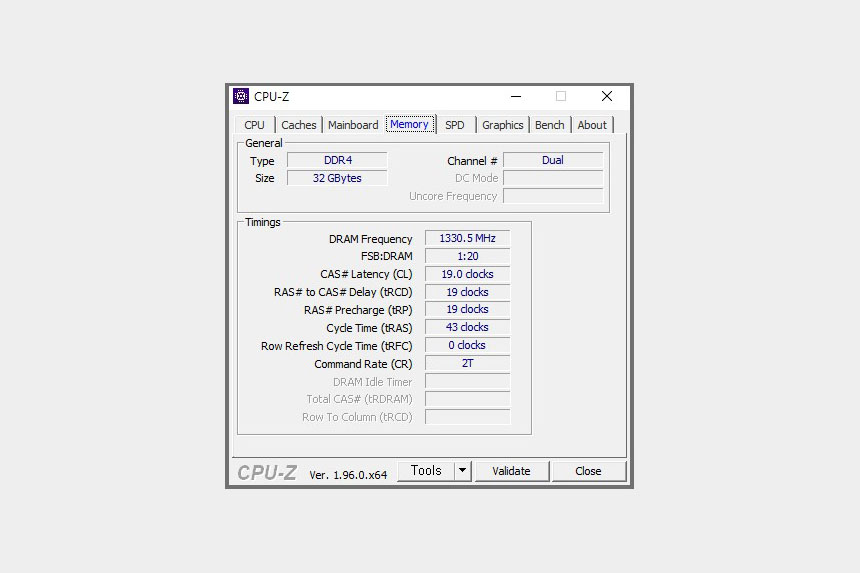This screenshot has width=860, height=573.
Task: Select the 1:20 FSB:DRAM value
Action: click(467, 256)
